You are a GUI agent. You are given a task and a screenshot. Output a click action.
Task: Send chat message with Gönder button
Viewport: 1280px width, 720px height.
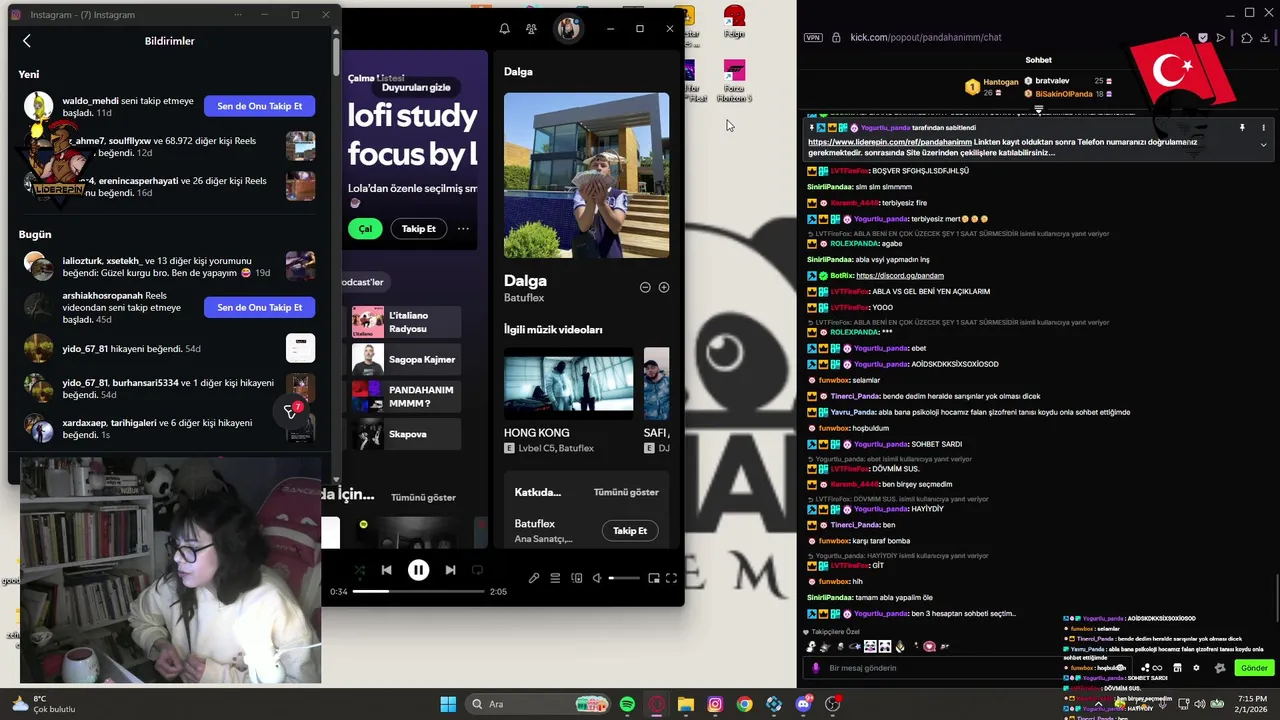coord(1254,668)
